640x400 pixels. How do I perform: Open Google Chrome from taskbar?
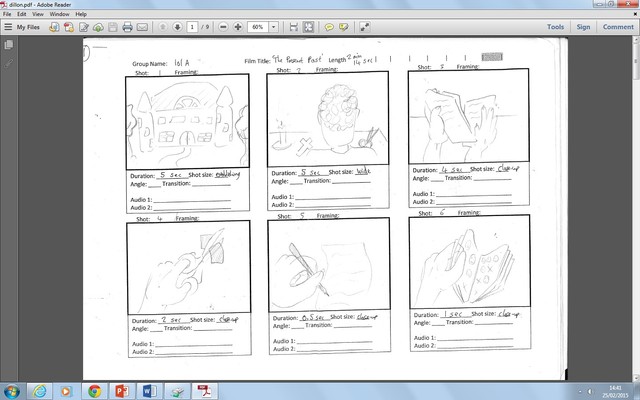tap(94, 392)
